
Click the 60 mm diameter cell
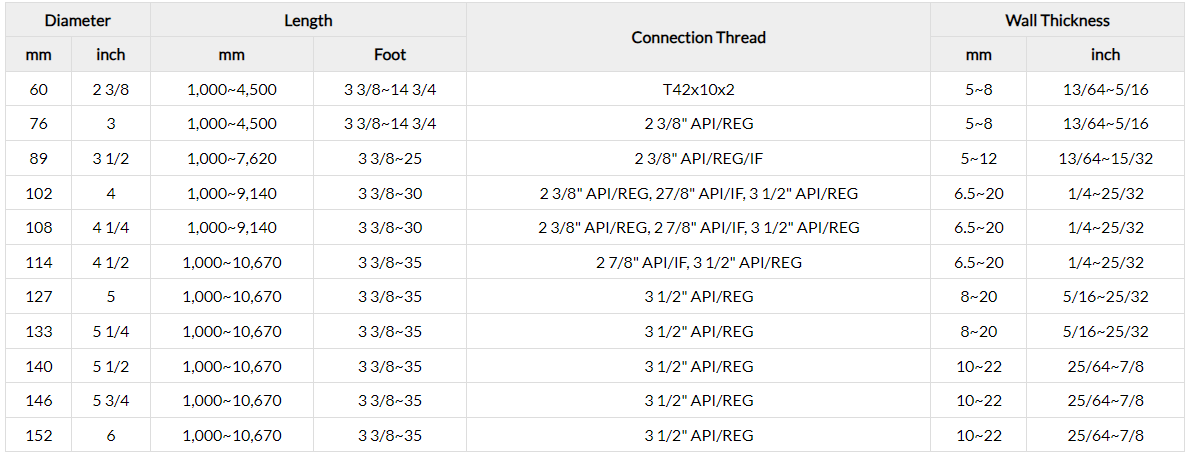click(x=38, y=90)
